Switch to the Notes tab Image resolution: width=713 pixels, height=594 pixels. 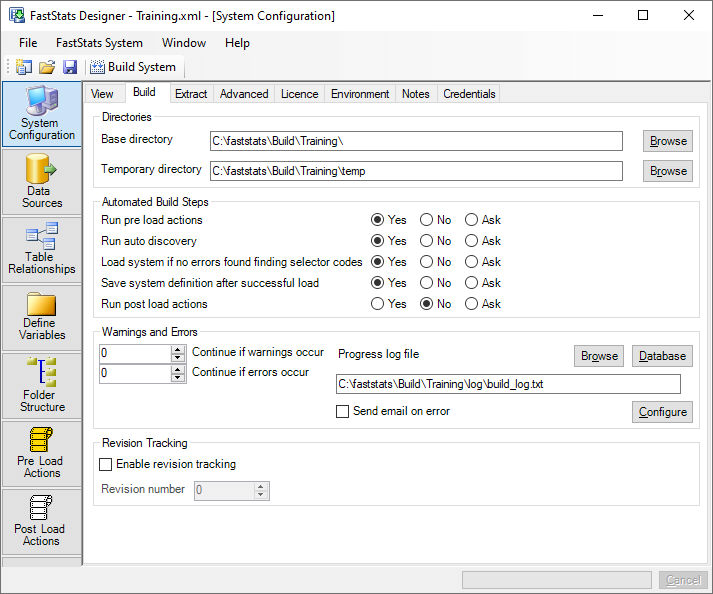click(416, 94)
